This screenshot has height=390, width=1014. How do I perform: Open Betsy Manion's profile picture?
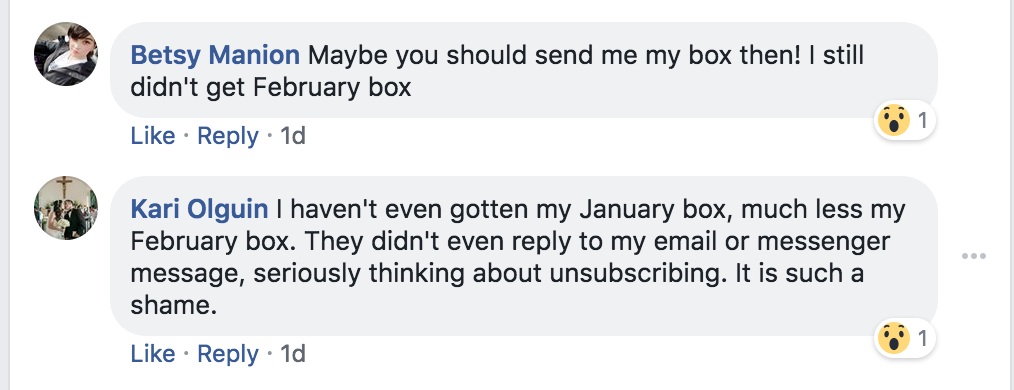tap(66, 54)
